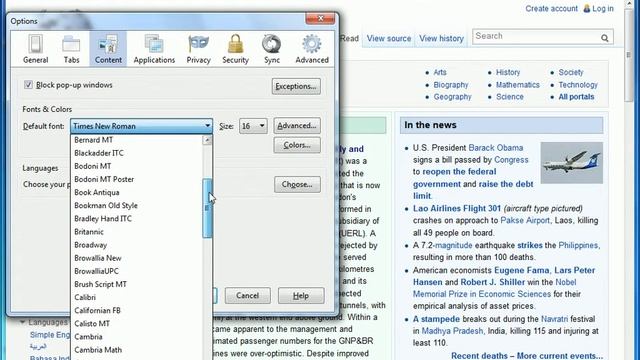
Task: Click the user icon beside Log in
Action: (587, 8)
